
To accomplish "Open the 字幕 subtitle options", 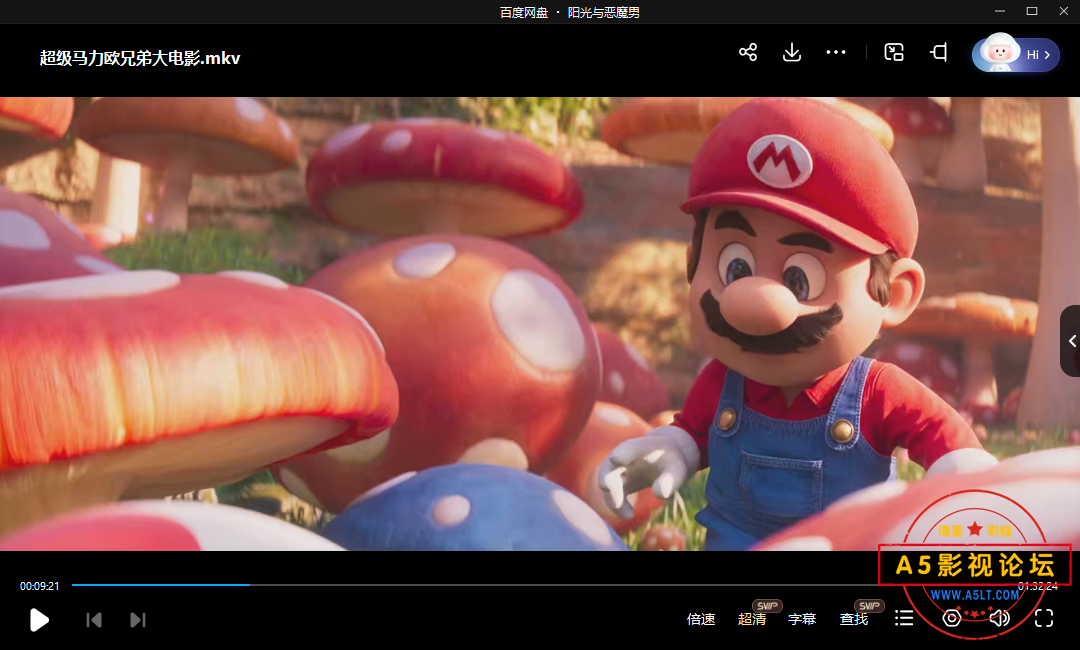I will click(802, 619).
